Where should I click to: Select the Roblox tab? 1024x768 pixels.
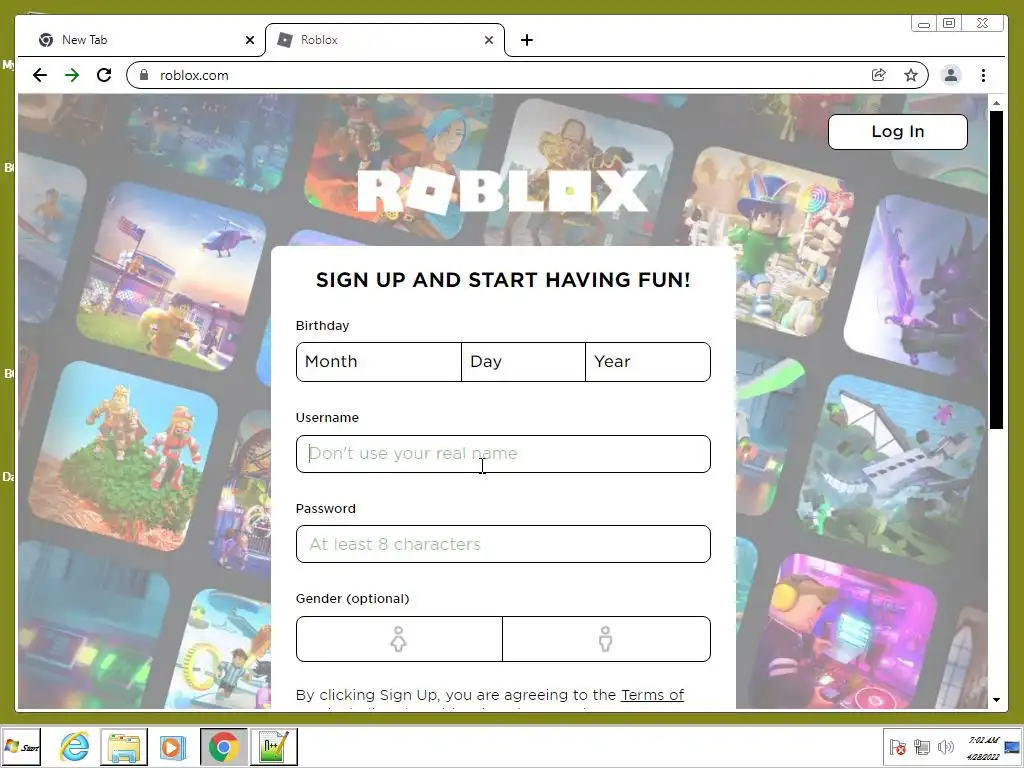(385, 40)
